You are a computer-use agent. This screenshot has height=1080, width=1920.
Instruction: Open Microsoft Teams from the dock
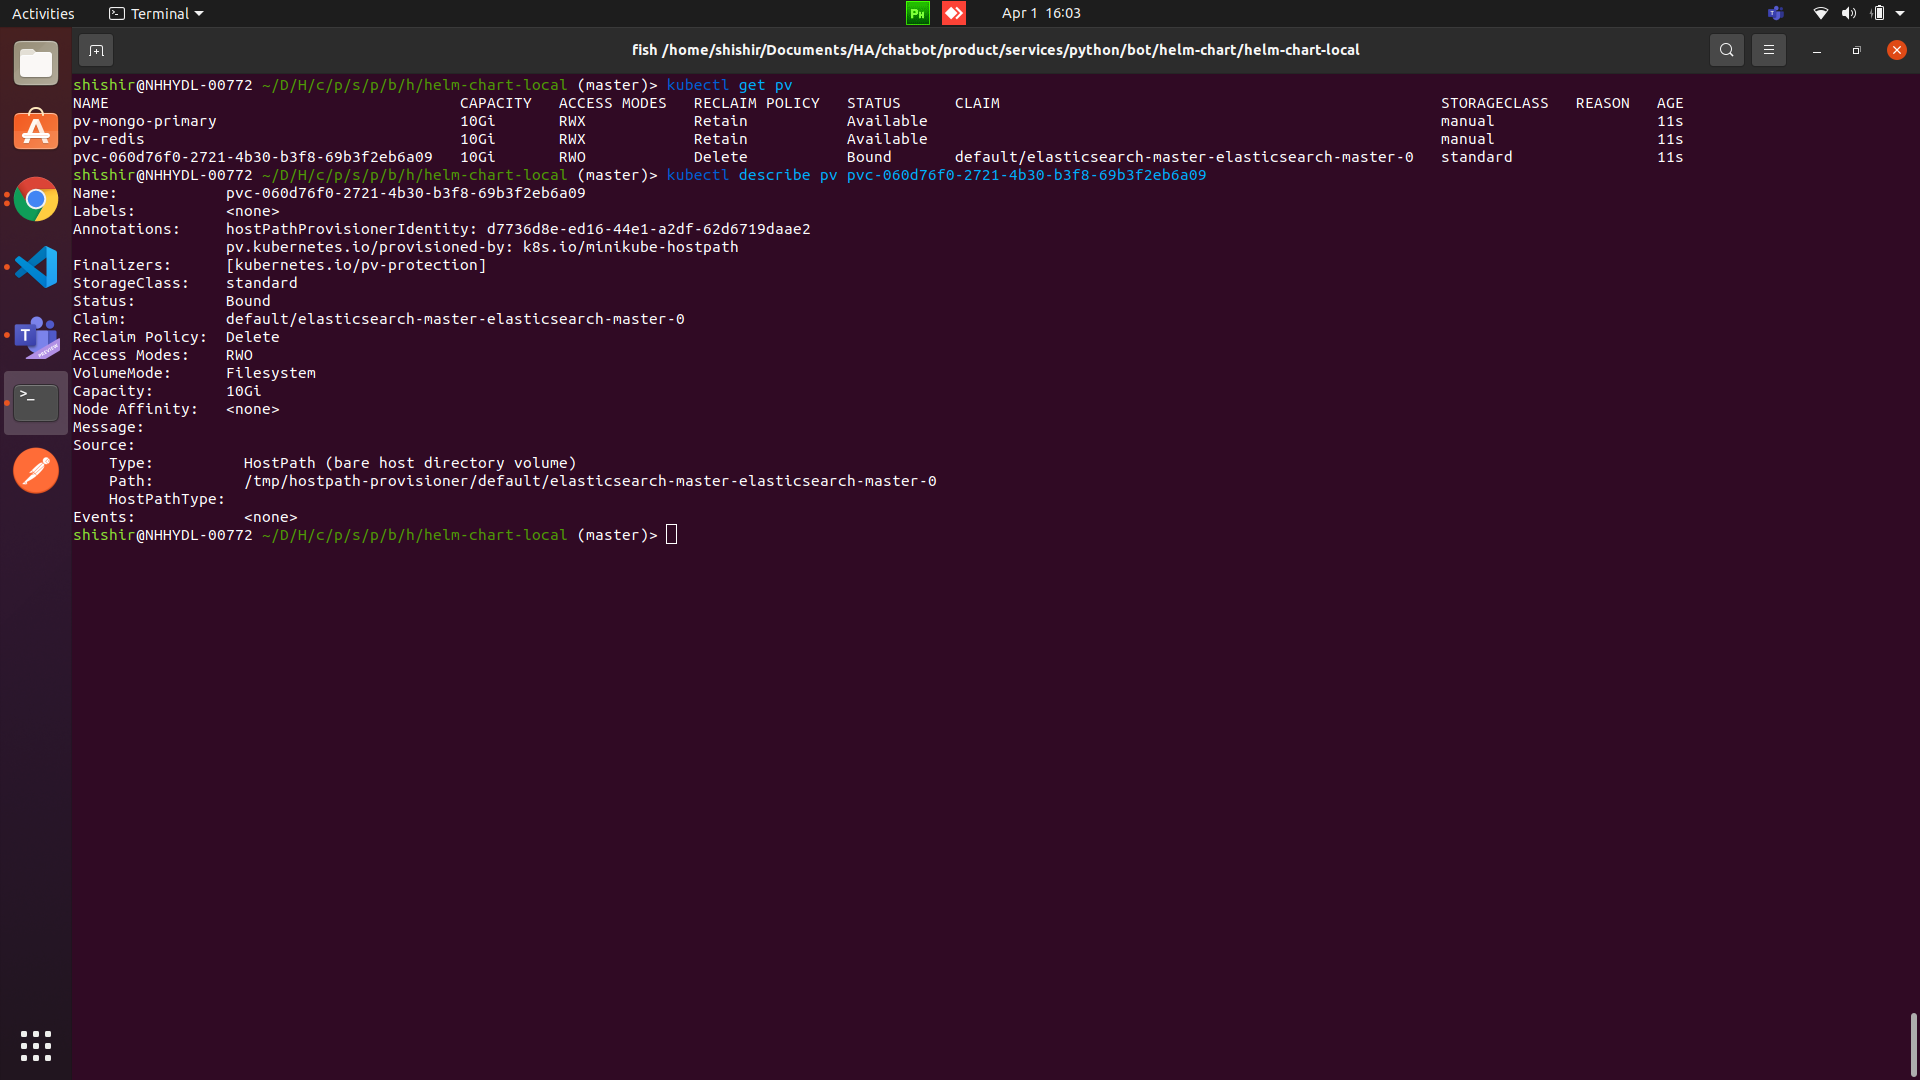(36, 336)
